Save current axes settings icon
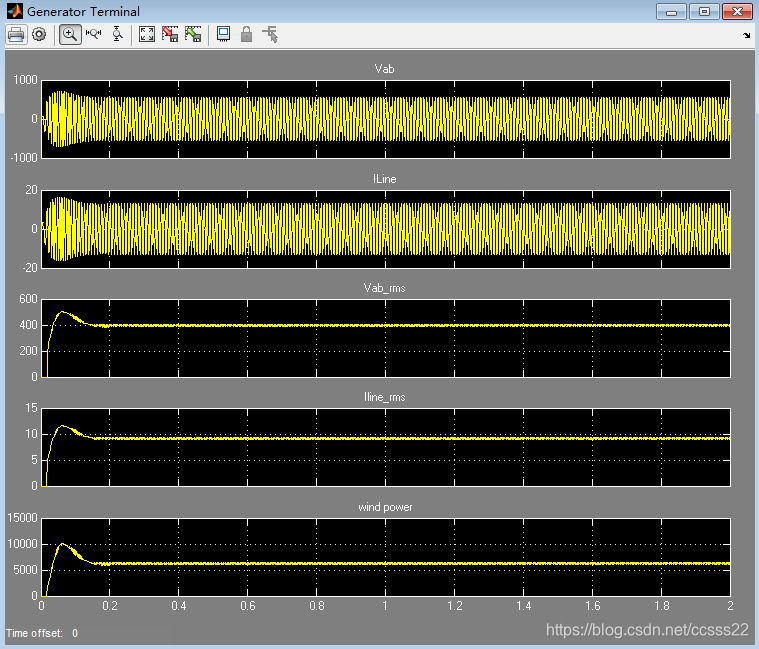This screenshot has width=759, height=649. (170, 34)
